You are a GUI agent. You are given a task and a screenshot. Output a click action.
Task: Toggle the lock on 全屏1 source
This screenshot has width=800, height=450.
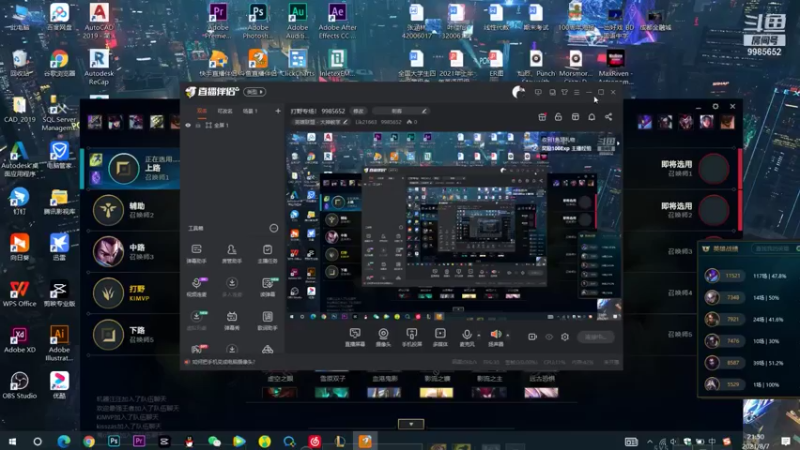(x=198, y=126)
